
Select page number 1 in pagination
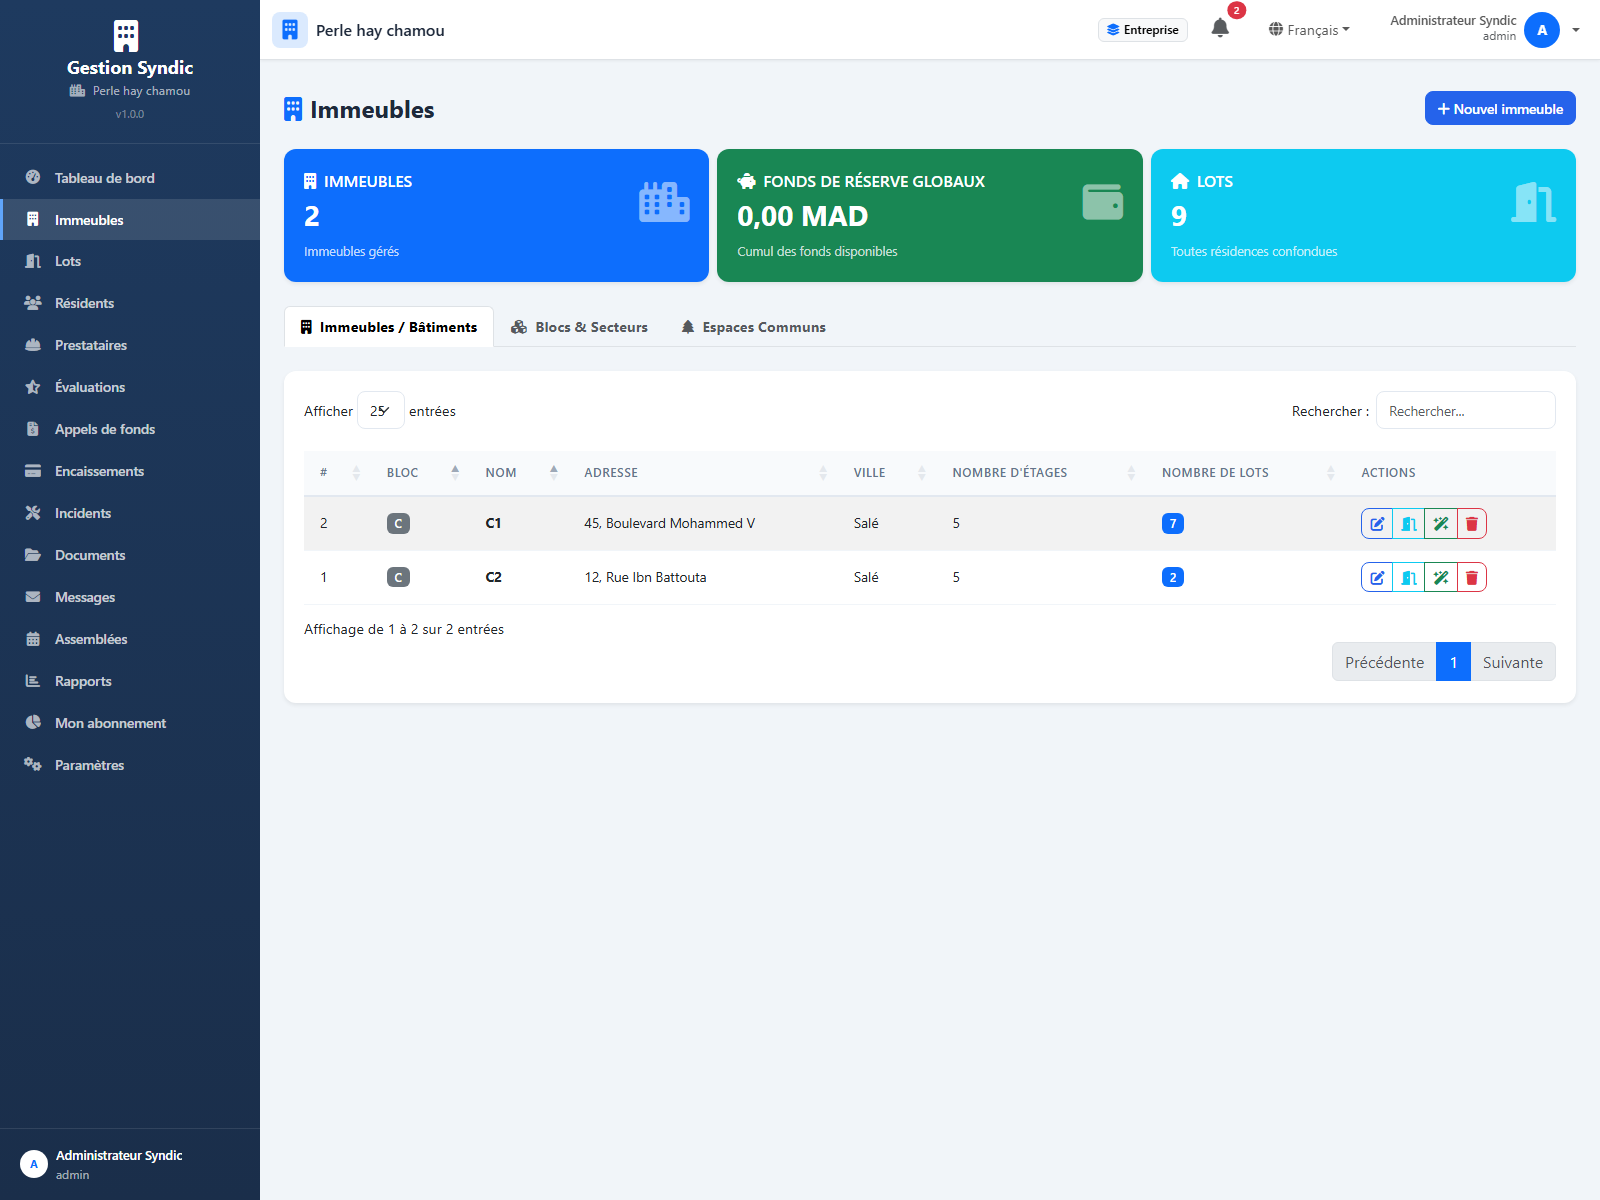click(x=1453, y=662)
